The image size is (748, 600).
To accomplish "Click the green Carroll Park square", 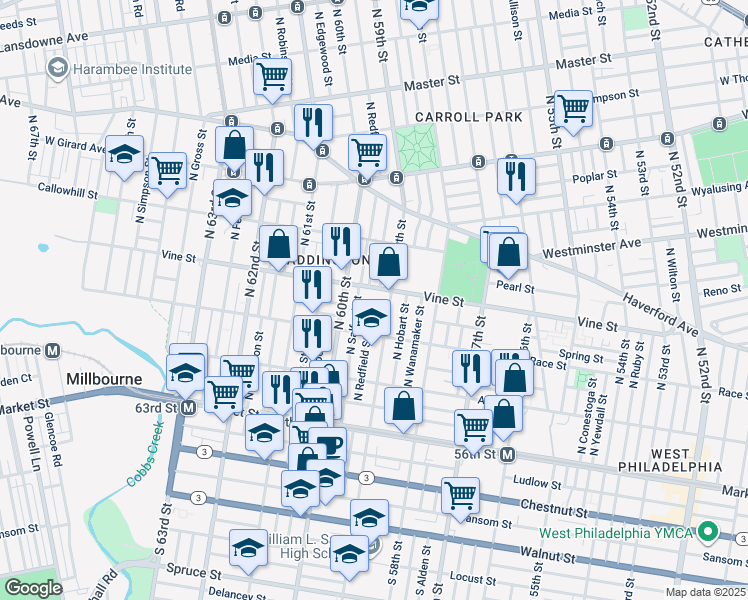I will tap(417, 147).
